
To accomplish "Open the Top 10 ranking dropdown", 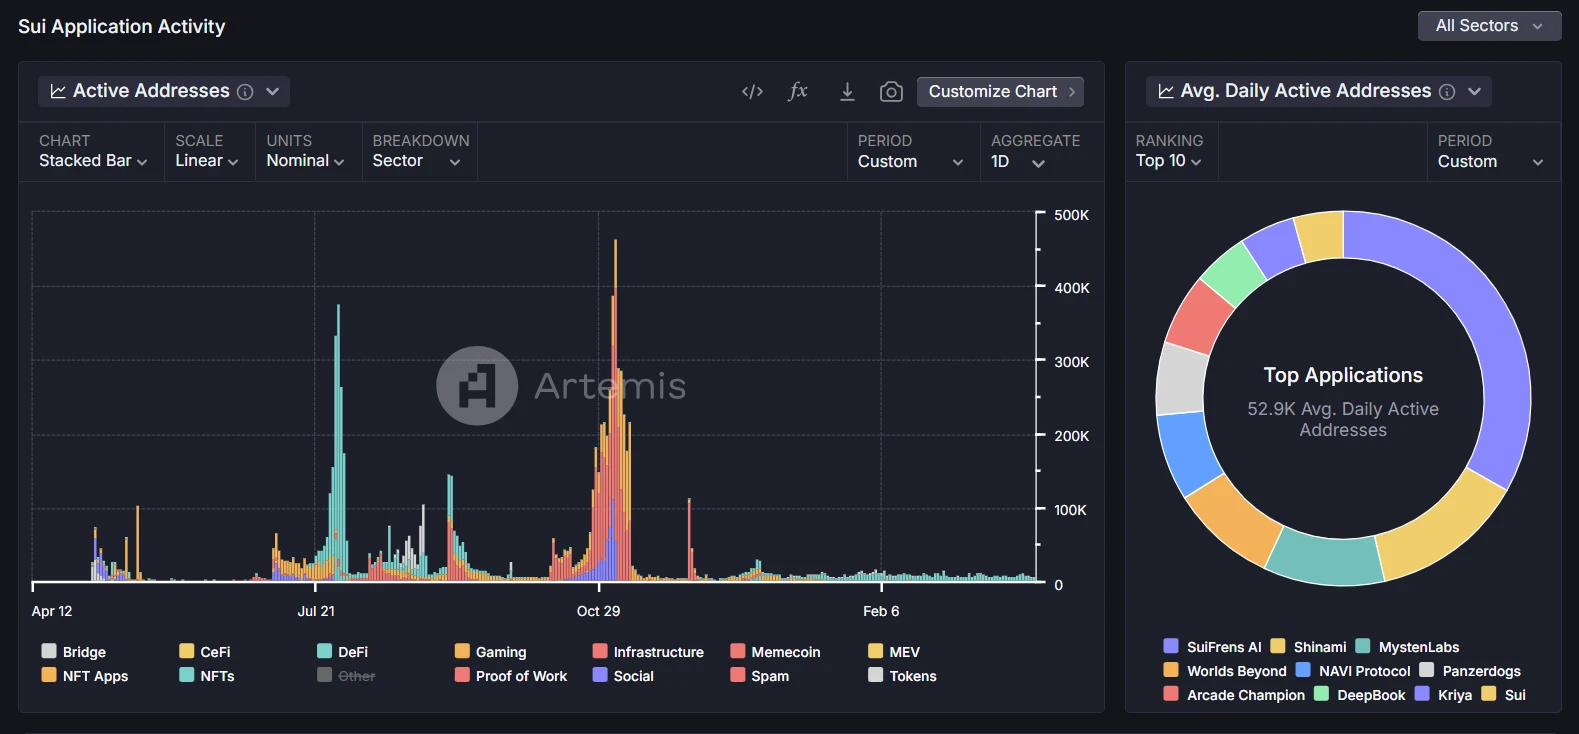I will coord(1168,161).
